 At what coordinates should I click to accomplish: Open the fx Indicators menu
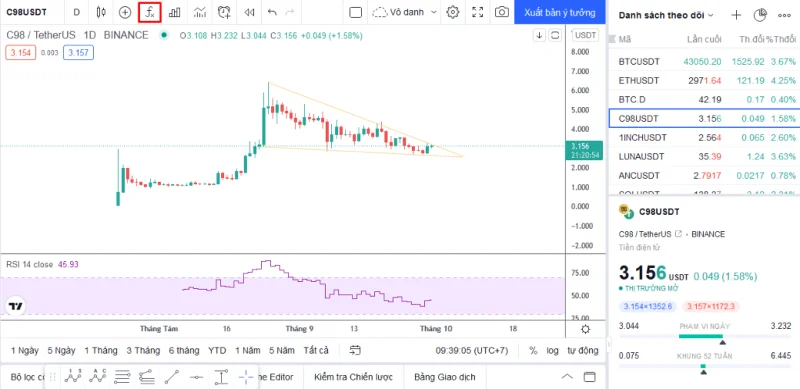(150, 12)
